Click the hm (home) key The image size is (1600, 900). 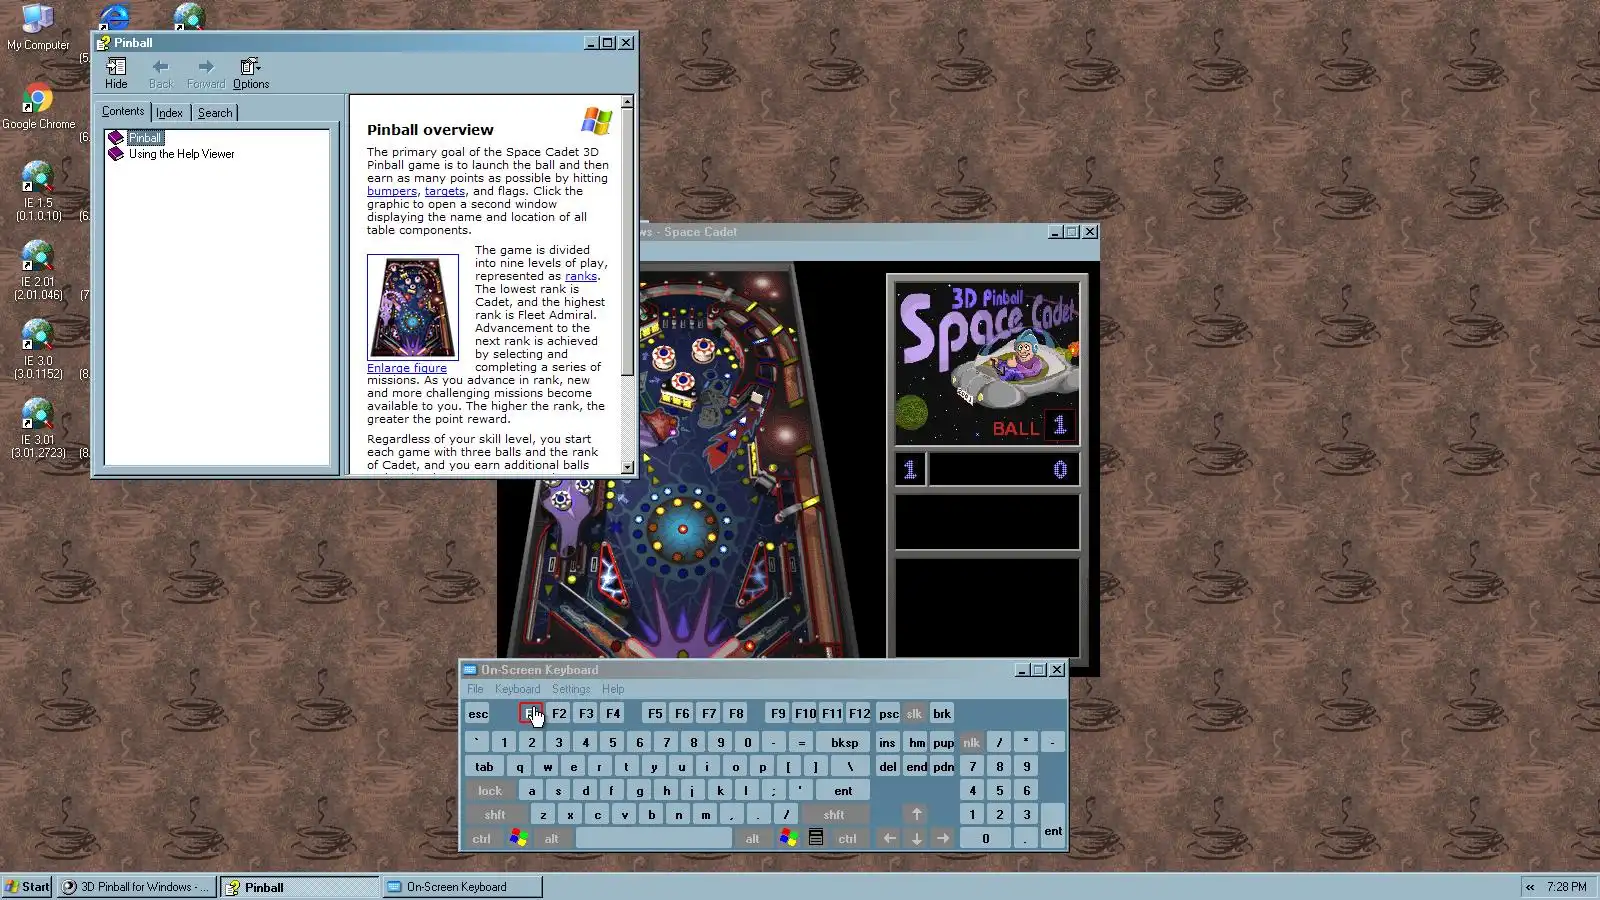tap(917, 742)
